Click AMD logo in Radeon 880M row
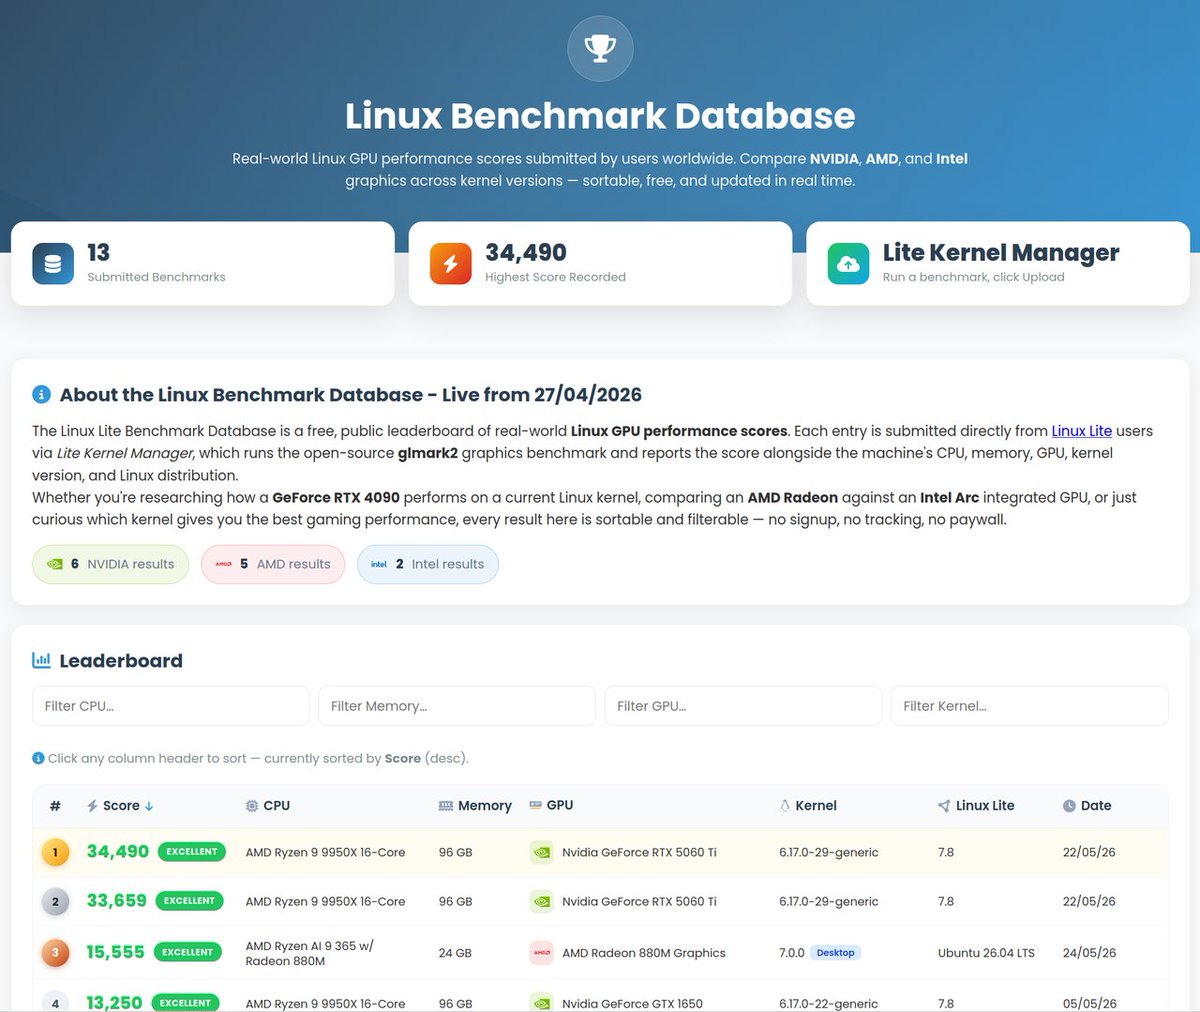This screenshot has width=1200, height=1012. coord(541,953)
